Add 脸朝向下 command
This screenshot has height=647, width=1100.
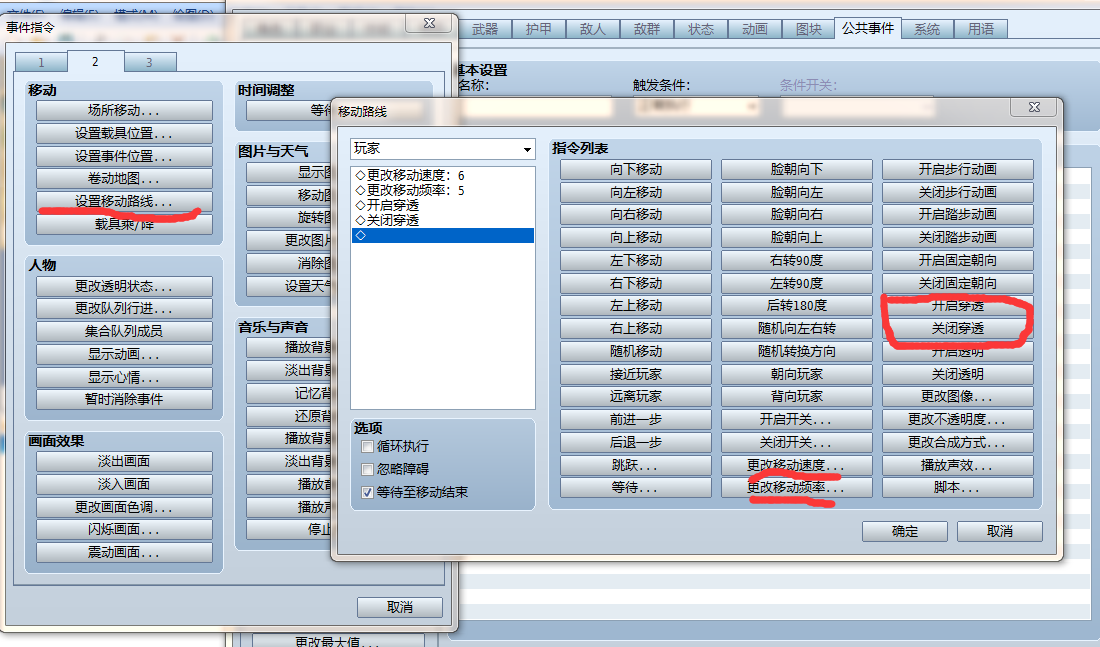[x=797, y=169]
